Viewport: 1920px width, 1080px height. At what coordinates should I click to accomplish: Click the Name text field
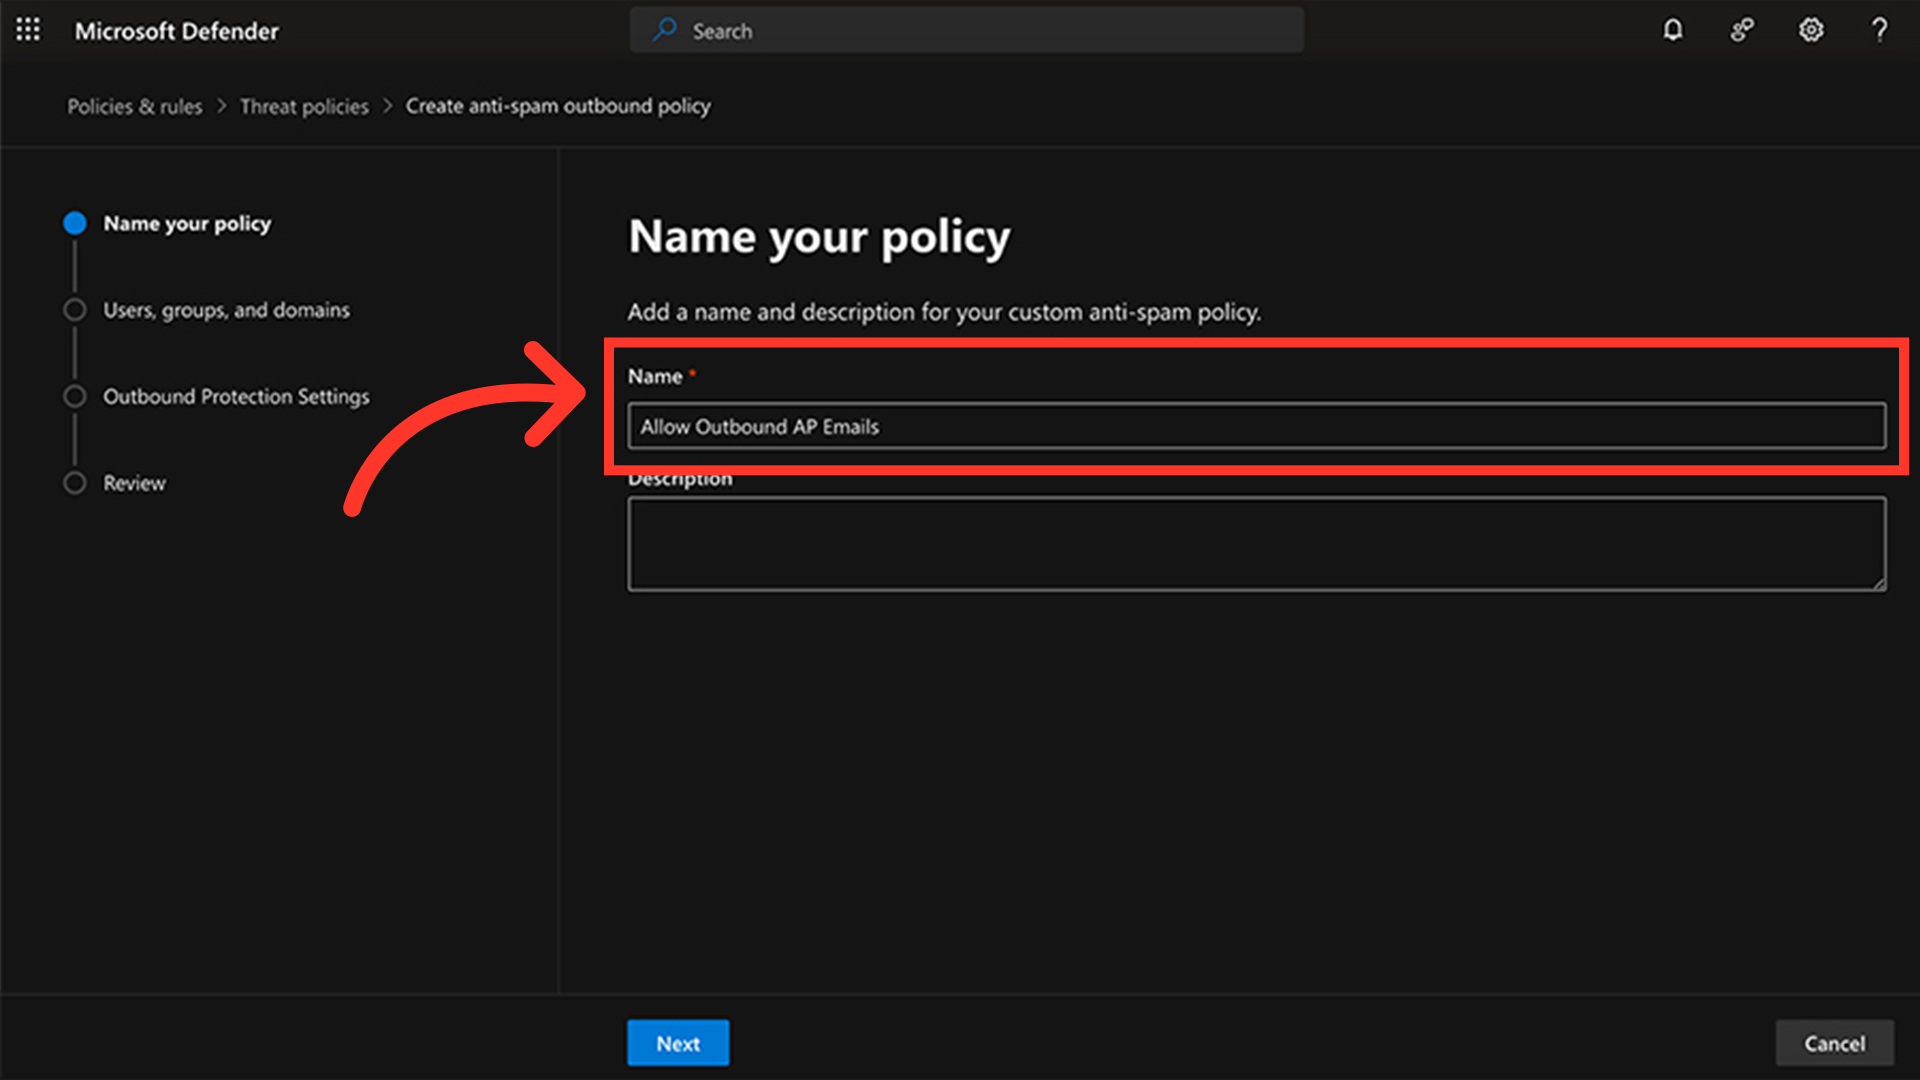tap(1256, 426)
